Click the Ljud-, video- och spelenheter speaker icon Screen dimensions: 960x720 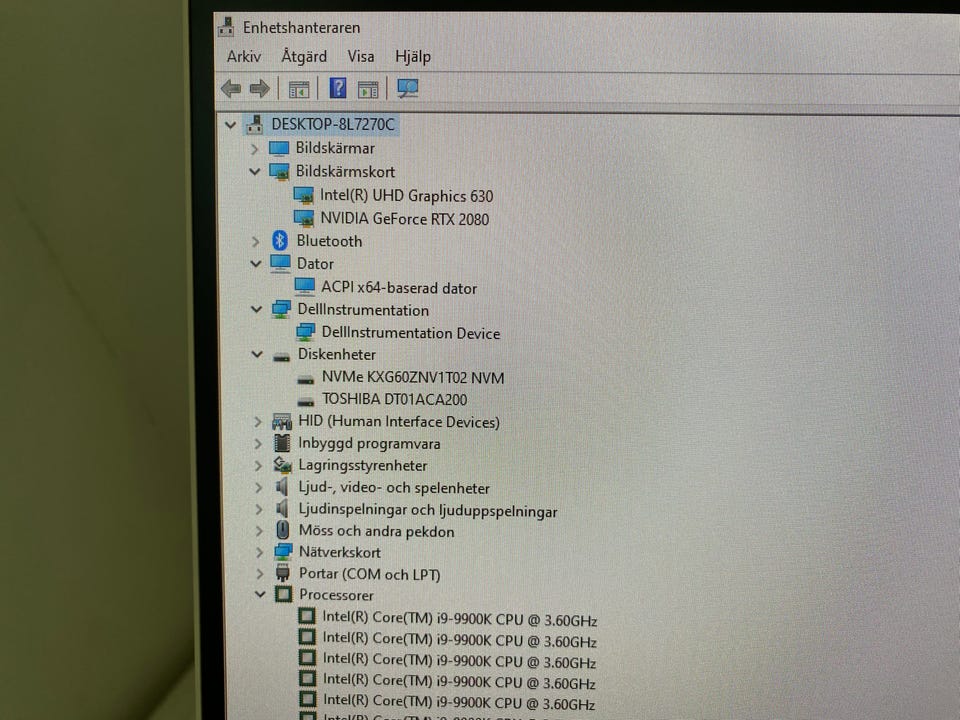click(x=282, y=487)
